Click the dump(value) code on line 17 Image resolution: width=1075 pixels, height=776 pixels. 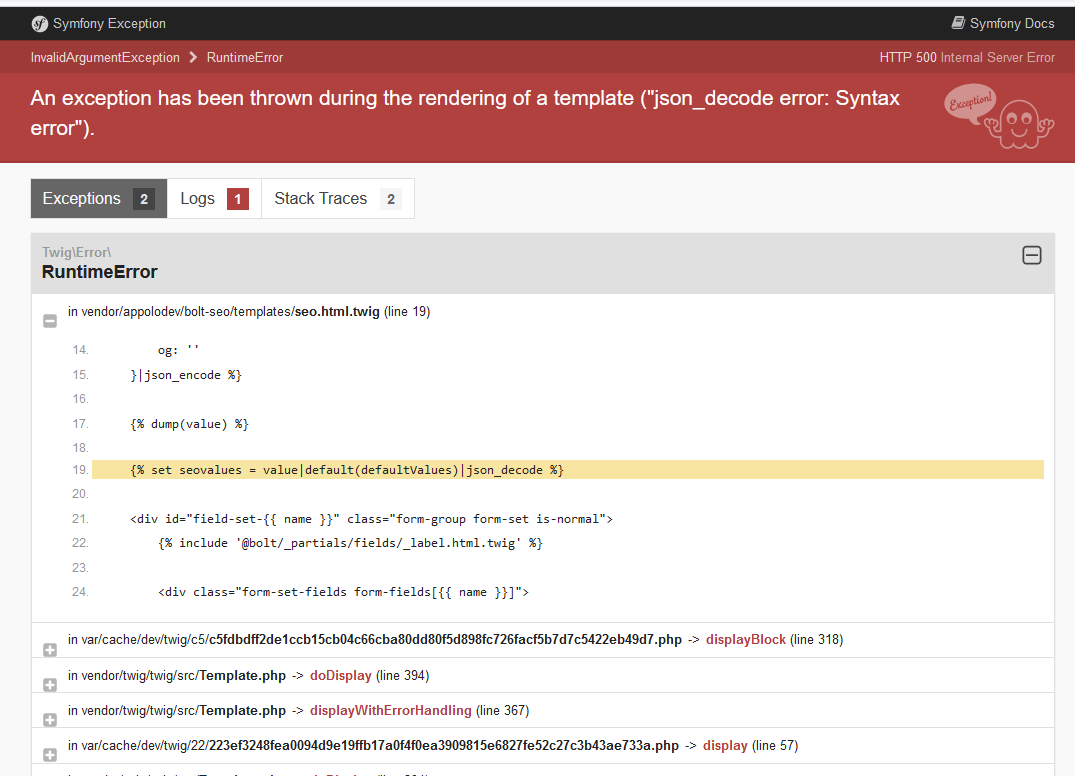point(189,424)
